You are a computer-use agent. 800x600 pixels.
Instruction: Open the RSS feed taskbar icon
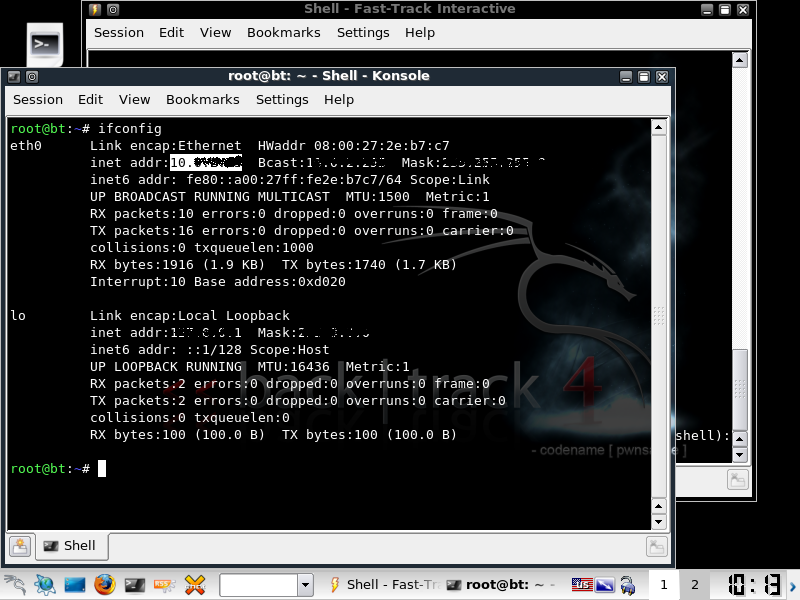click(164, 585)
